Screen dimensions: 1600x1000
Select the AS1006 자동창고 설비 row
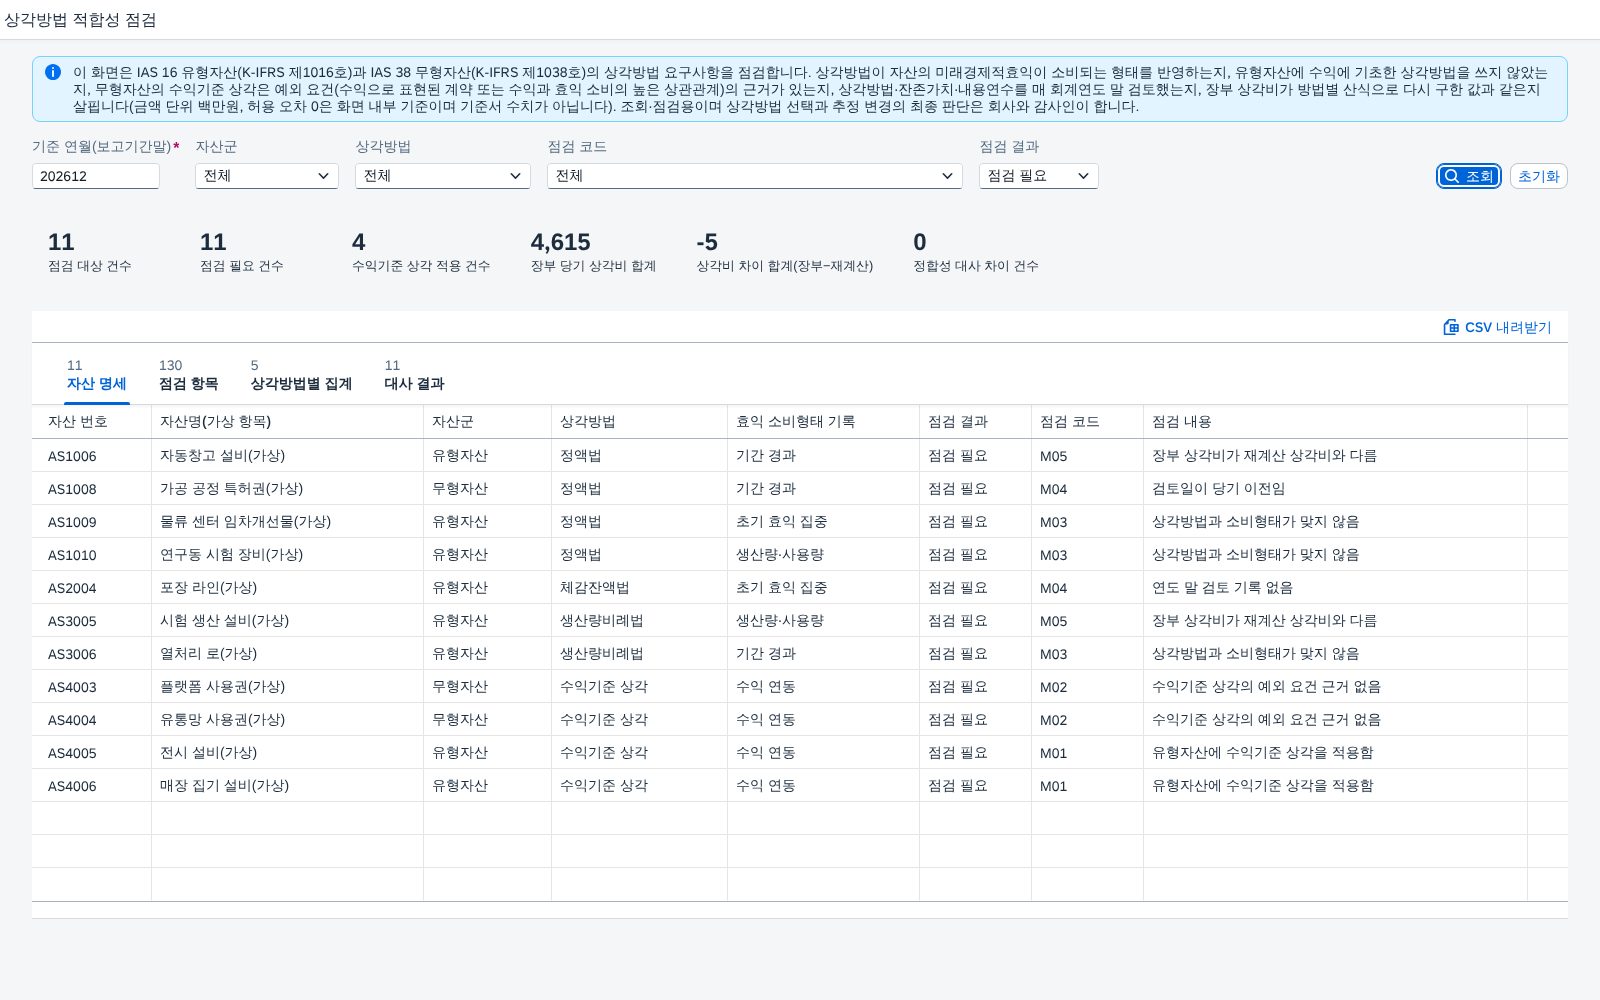800,456
